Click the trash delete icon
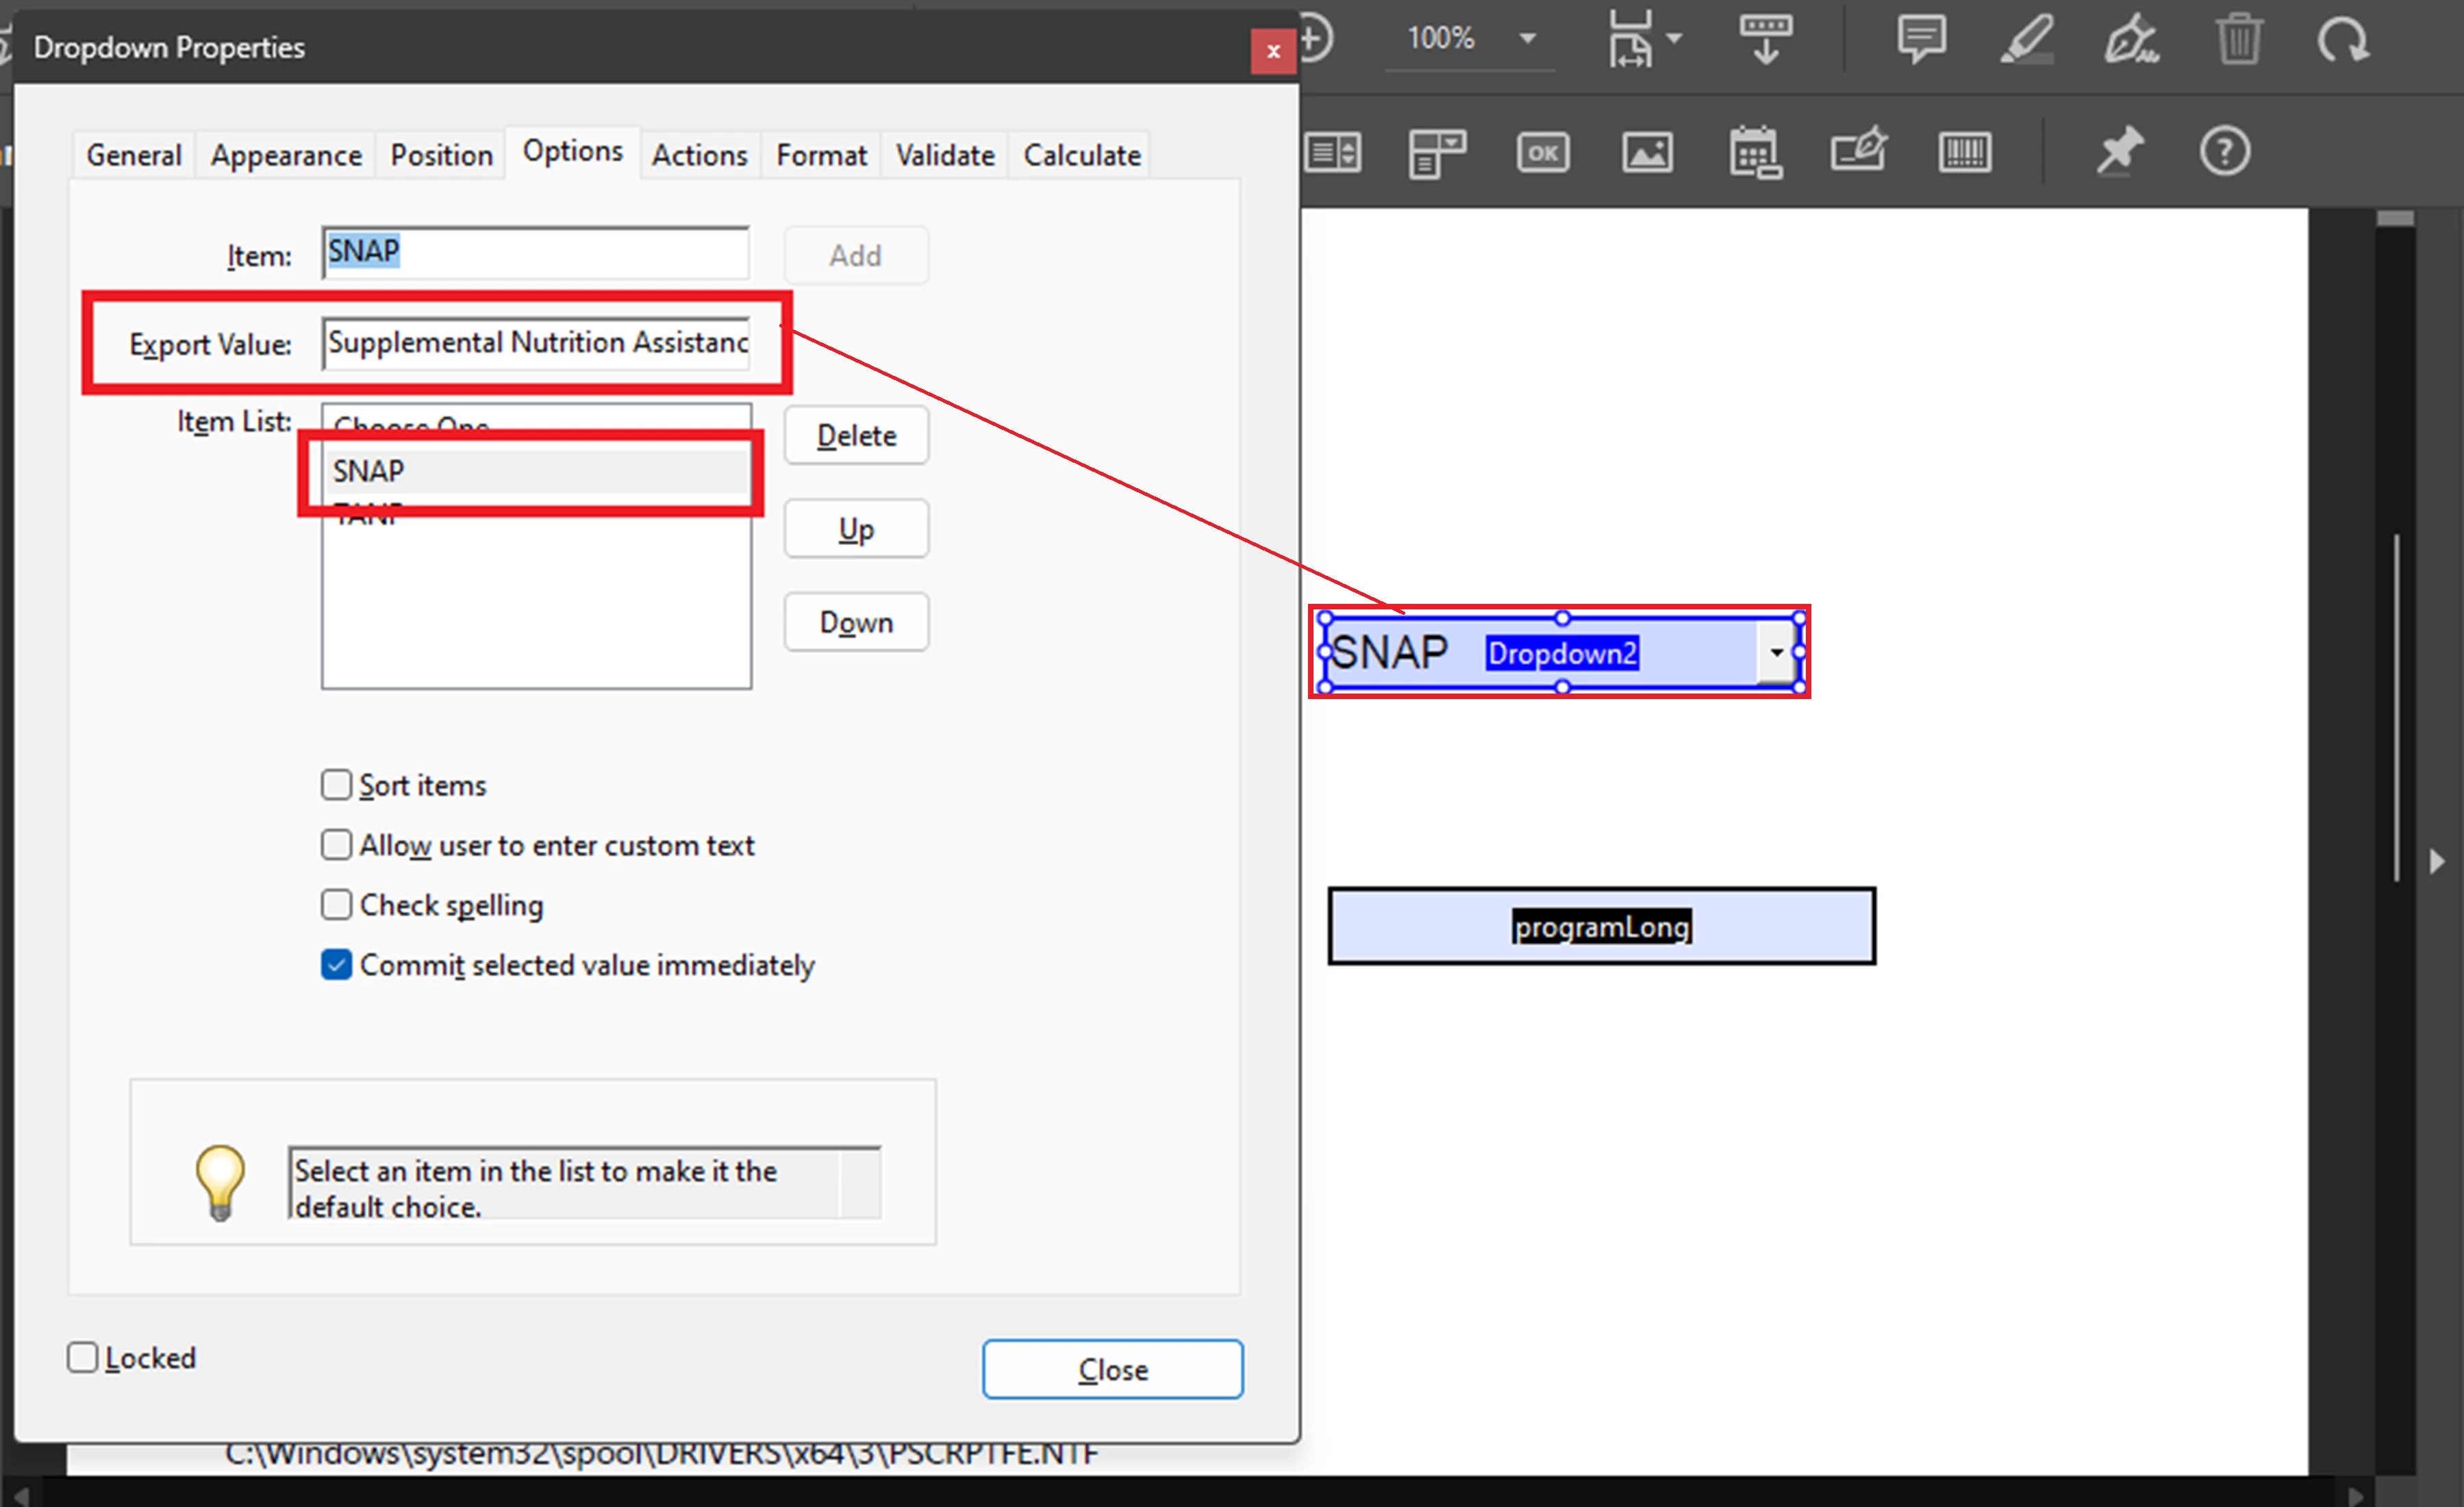This screenshot has width=2464, height=1507. (x=2238, y=40)
